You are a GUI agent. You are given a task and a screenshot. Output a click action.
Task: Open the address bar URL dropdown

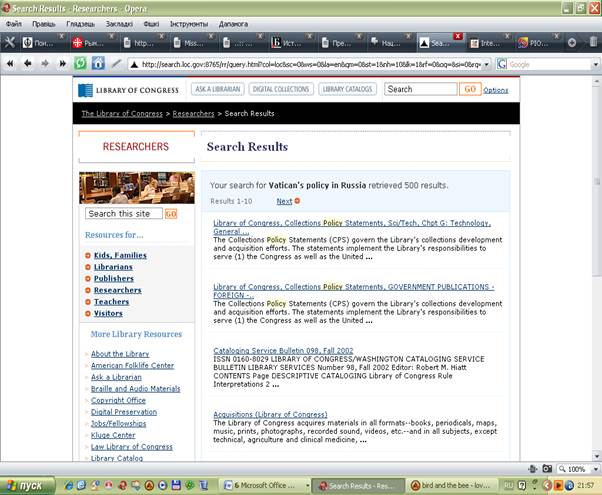(x=487, y=64)
